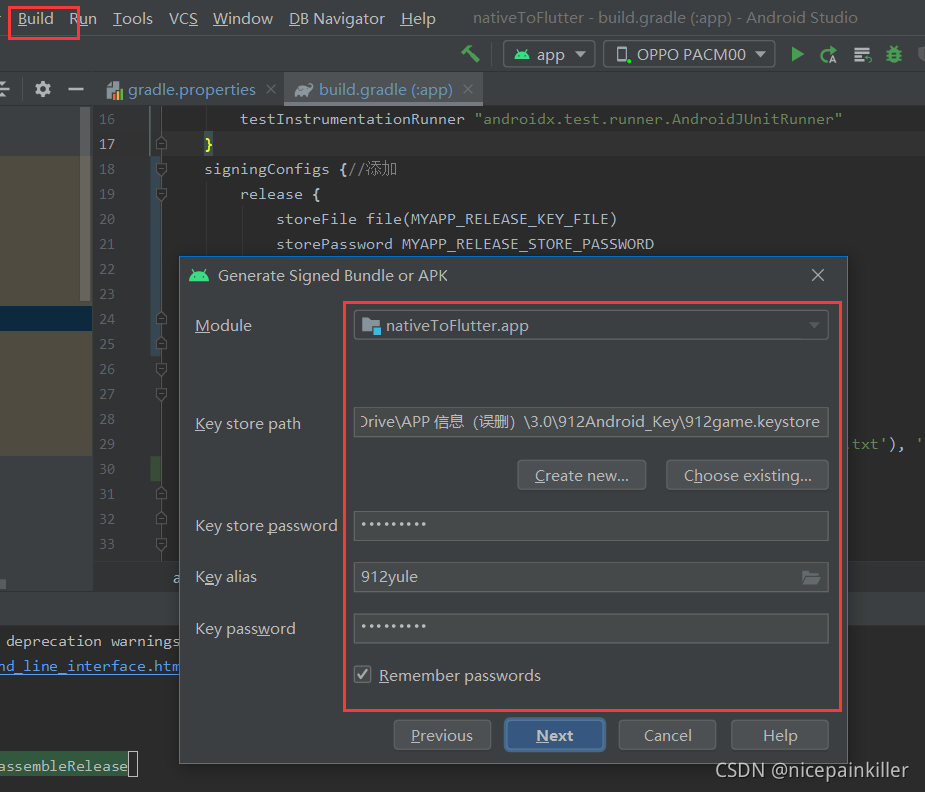Image resolution: width=925 pixels, height=792 pixels.
Task: Toggle code fold marker at line 24
Action: (161, 319)
